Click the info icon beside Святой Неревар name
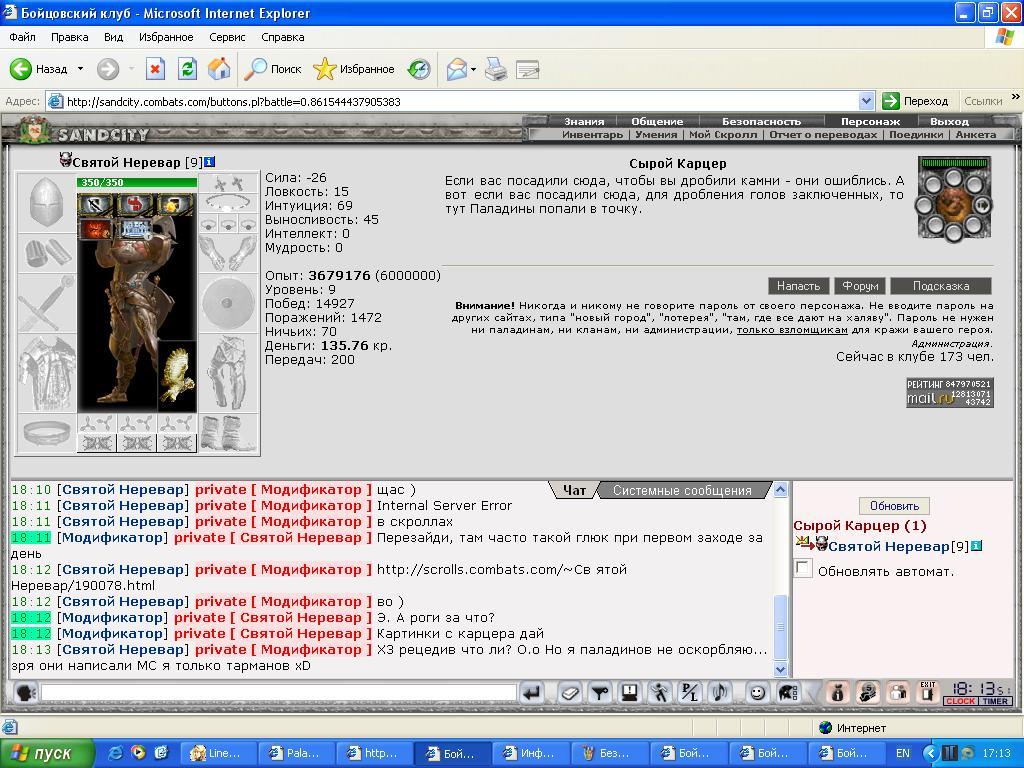This screenshot has height=768, width=1024. pyautogui.click(x=209, y=162)
